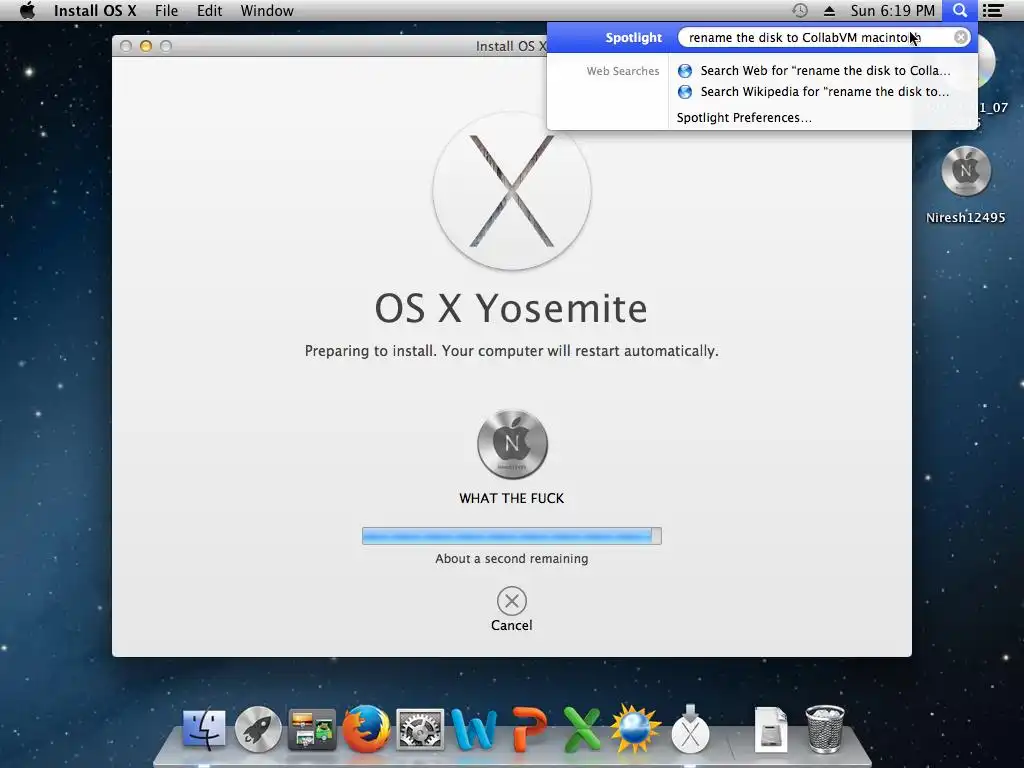
Task: Click the Niresh12495 desktop disk icon
Action: [966, 171]
